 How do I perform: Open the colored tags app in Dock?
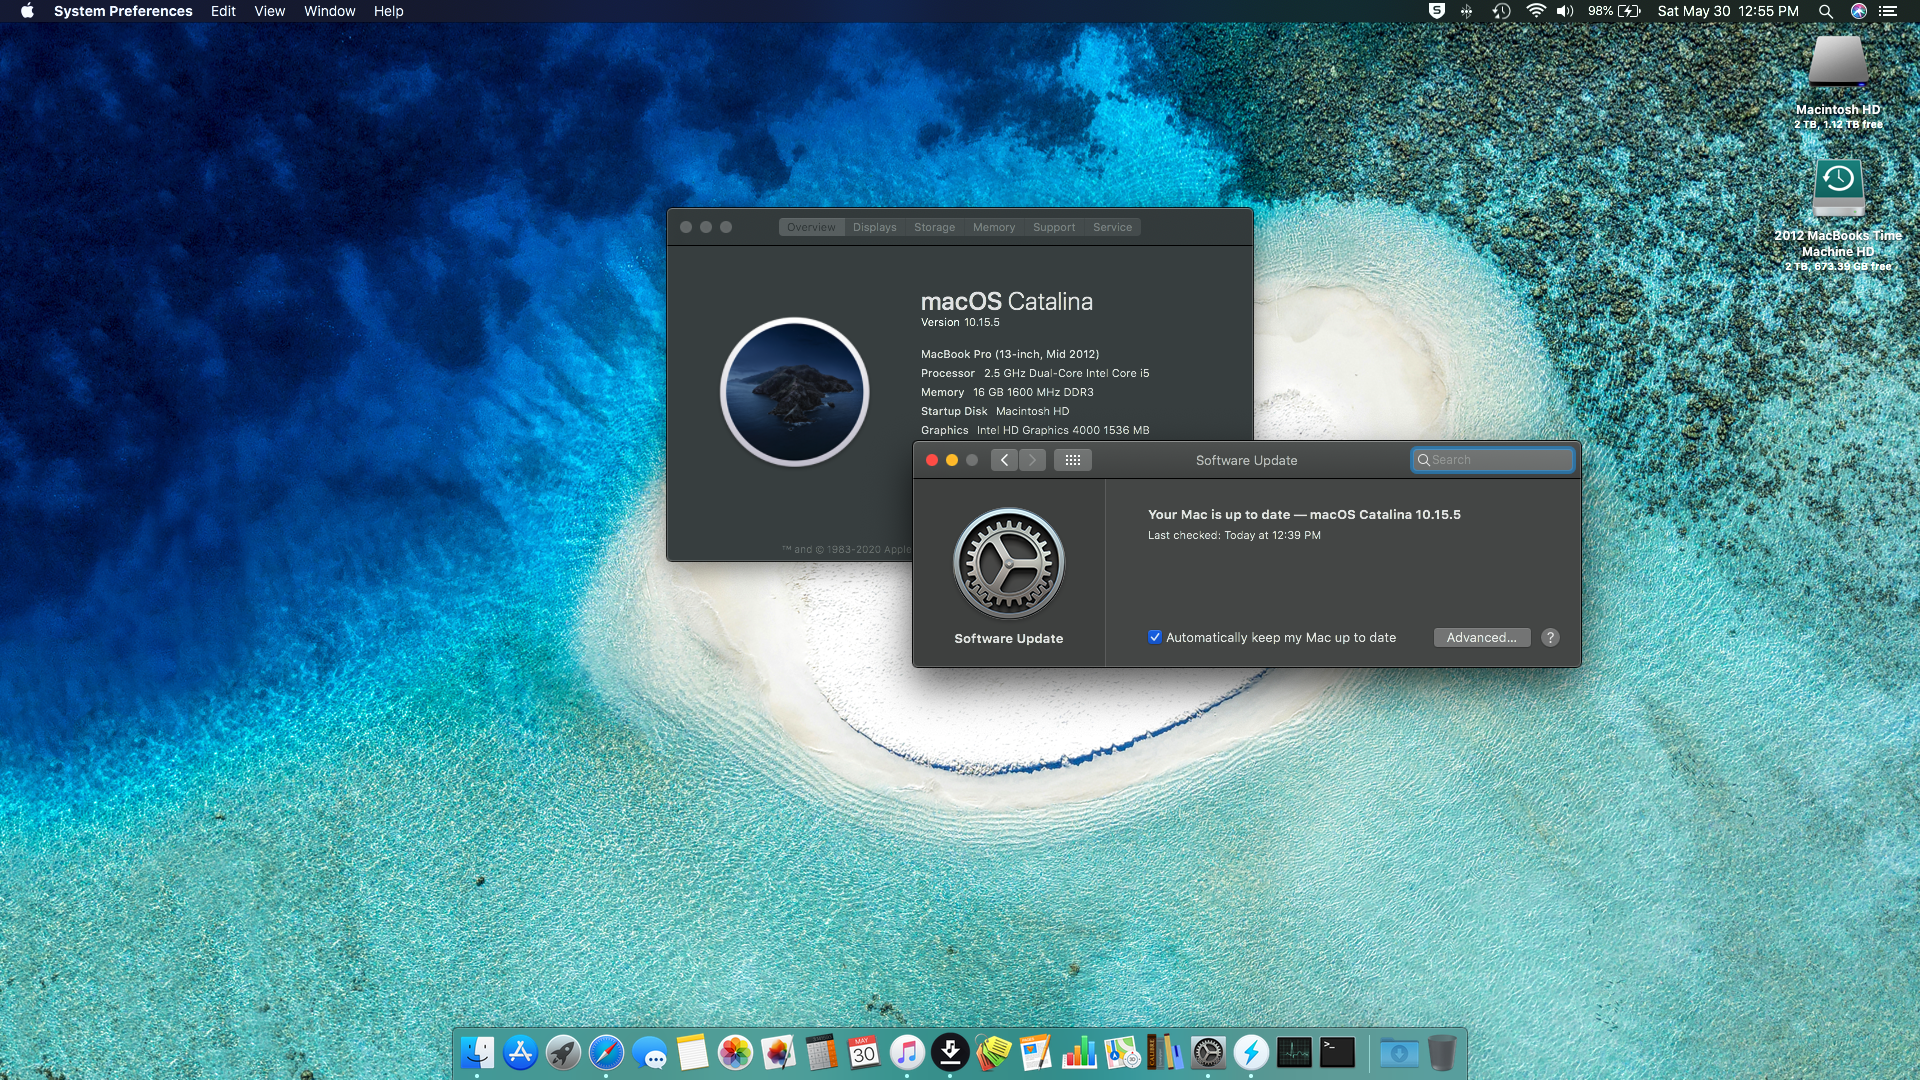[993, 1052]
